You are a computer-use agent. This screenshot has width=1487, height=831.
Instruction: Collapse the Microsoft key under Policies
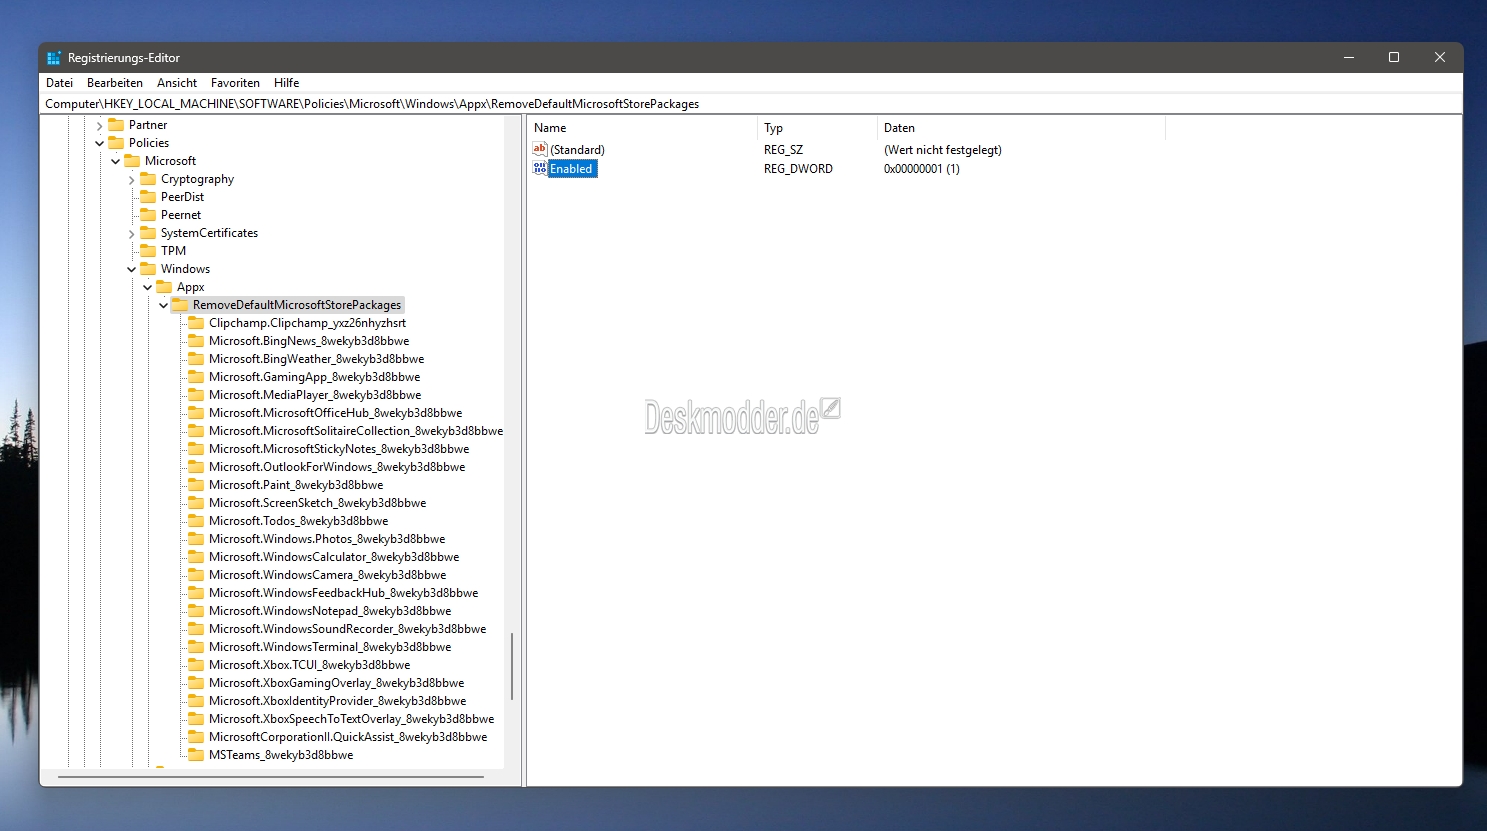115,161
